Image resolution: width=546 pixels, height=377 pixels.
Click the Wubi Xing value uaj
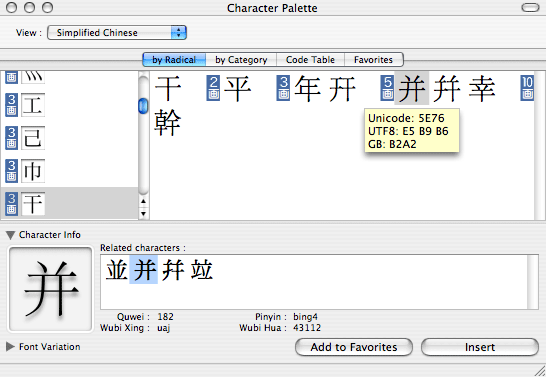pos(163,328)
